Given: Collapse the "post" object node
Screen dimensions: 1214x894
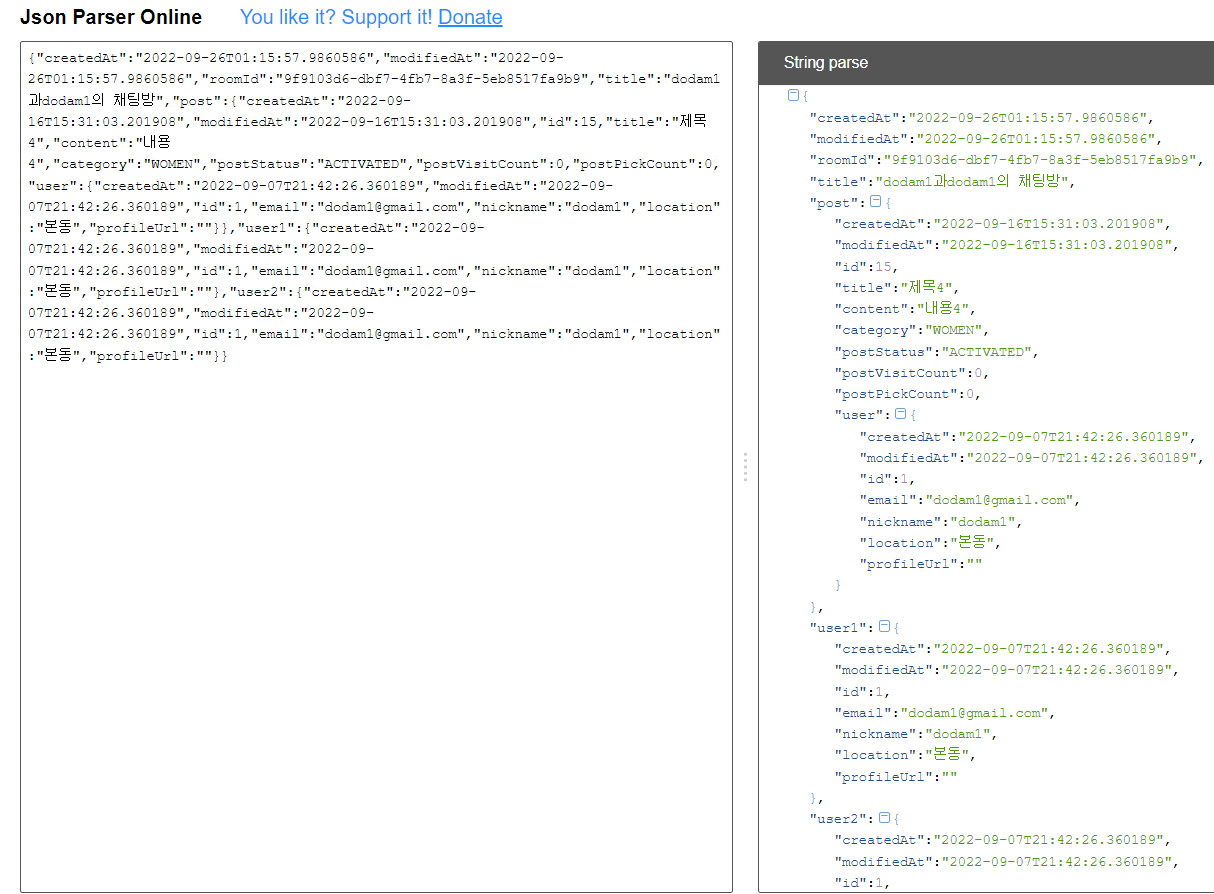Looking at the screenshot, I should click(x=876, y=202).
